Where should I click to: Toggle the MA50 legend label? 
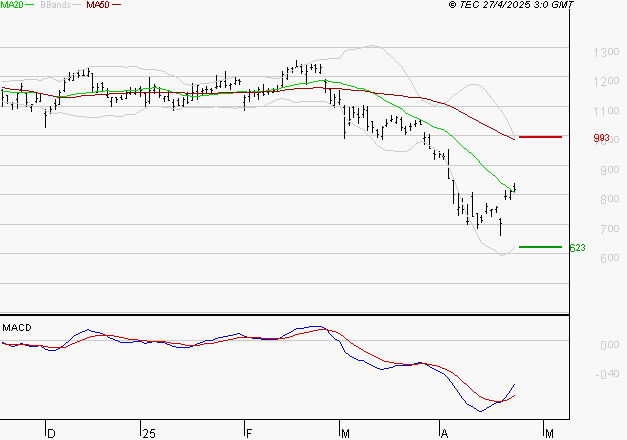98,5
